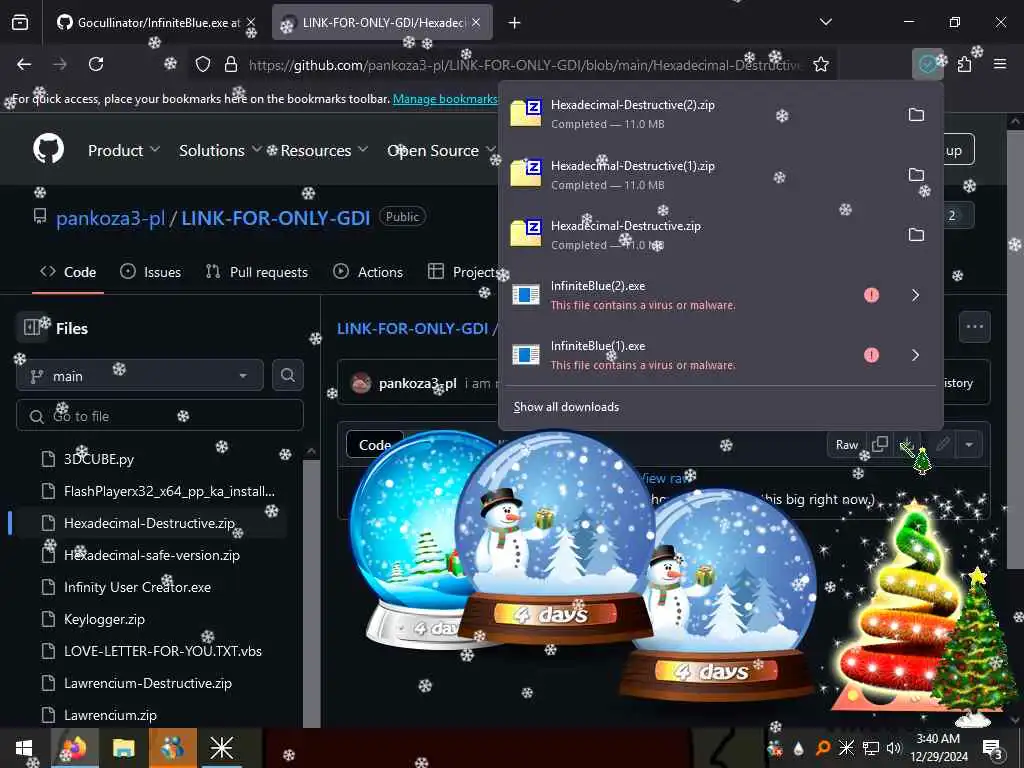Open the taskbar notification center icon
Screen dimensions: 1024x768
click(x=992, y=748)
